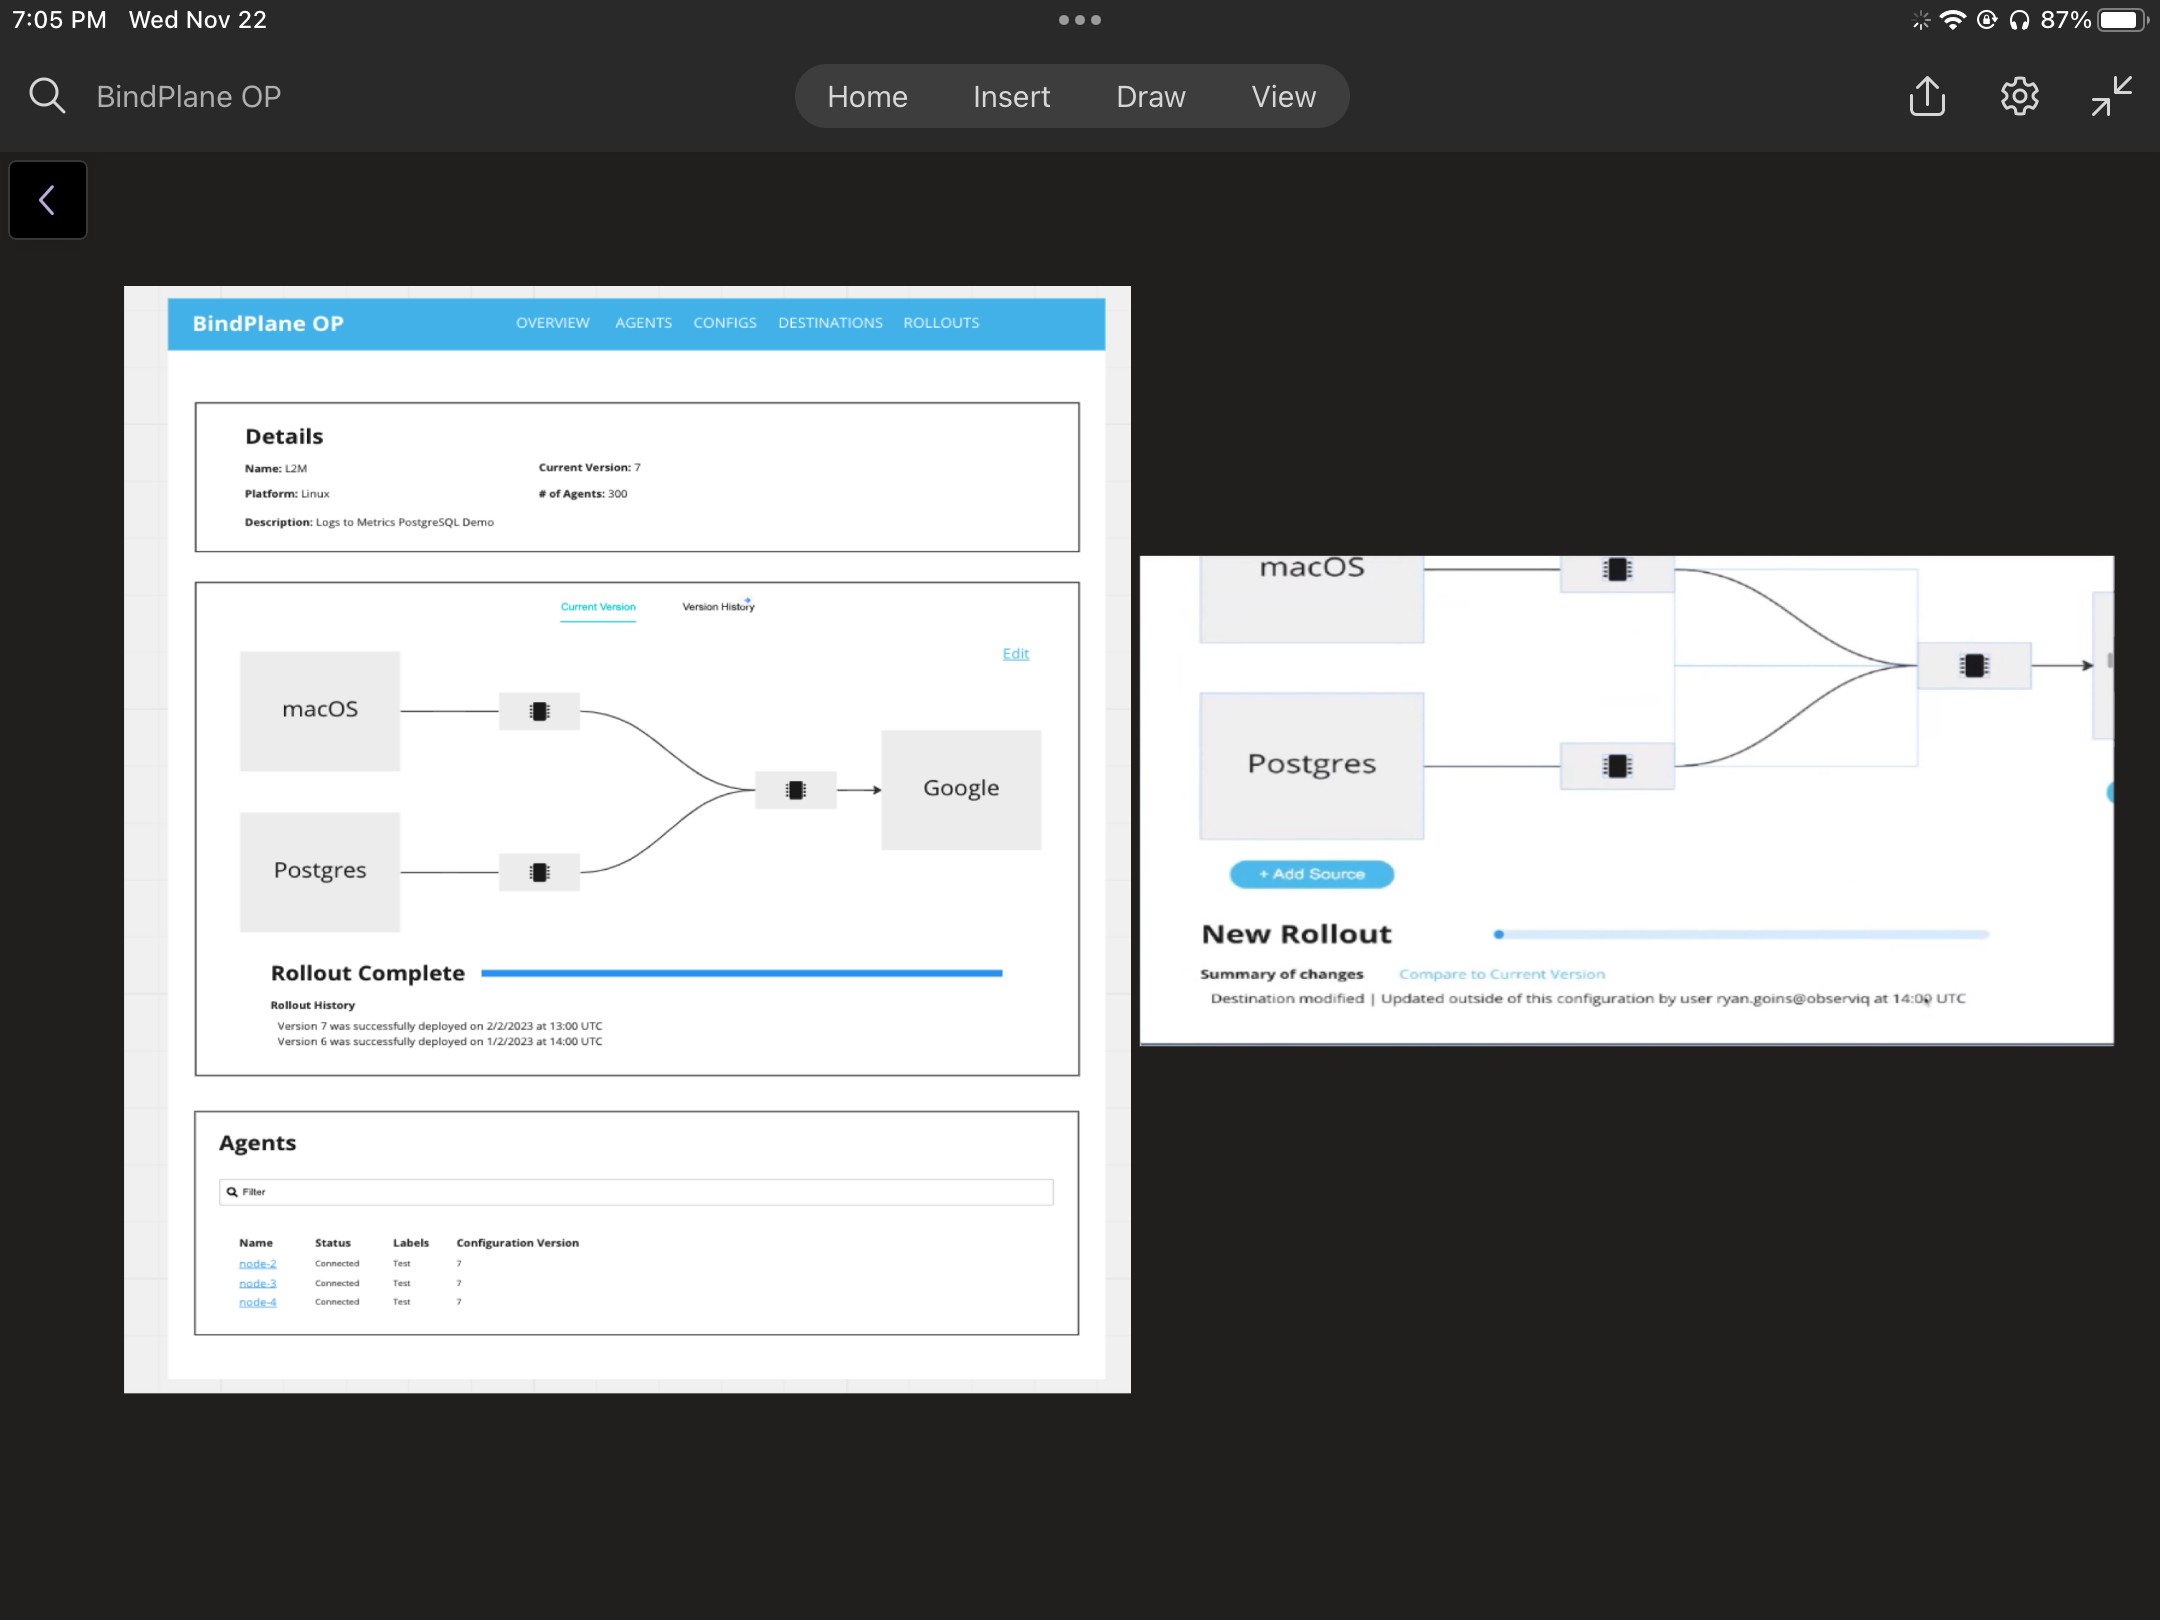The height and width of the screenshot is (1620, 2160).
Task: Click the agents Filter field
Action: (x=636, y=1192)
